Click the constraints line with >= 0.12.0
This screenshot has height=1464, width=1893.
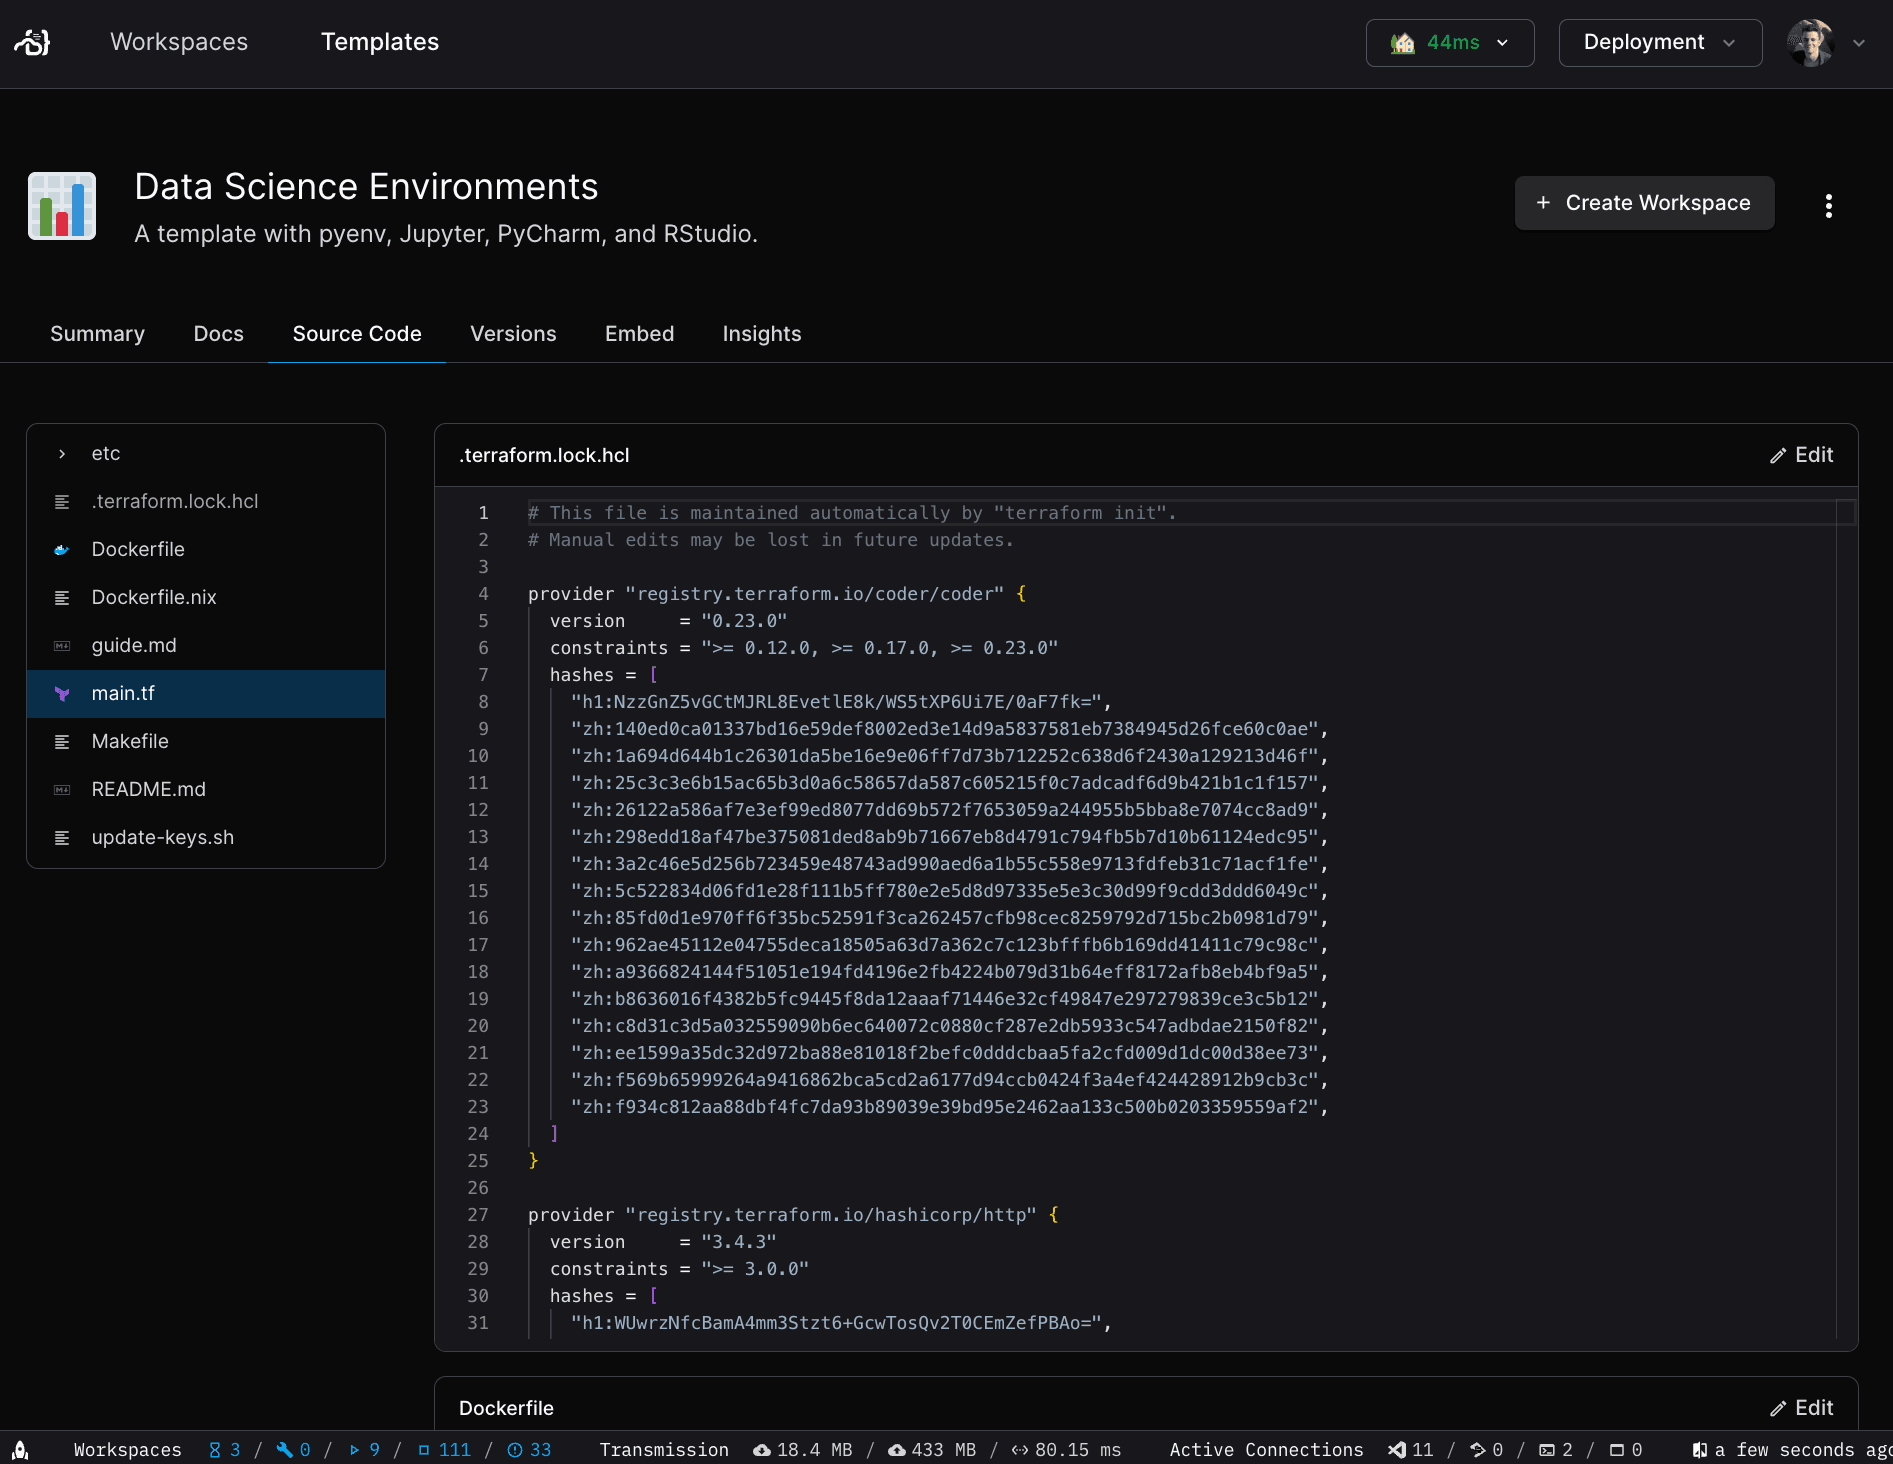[804, 648]
